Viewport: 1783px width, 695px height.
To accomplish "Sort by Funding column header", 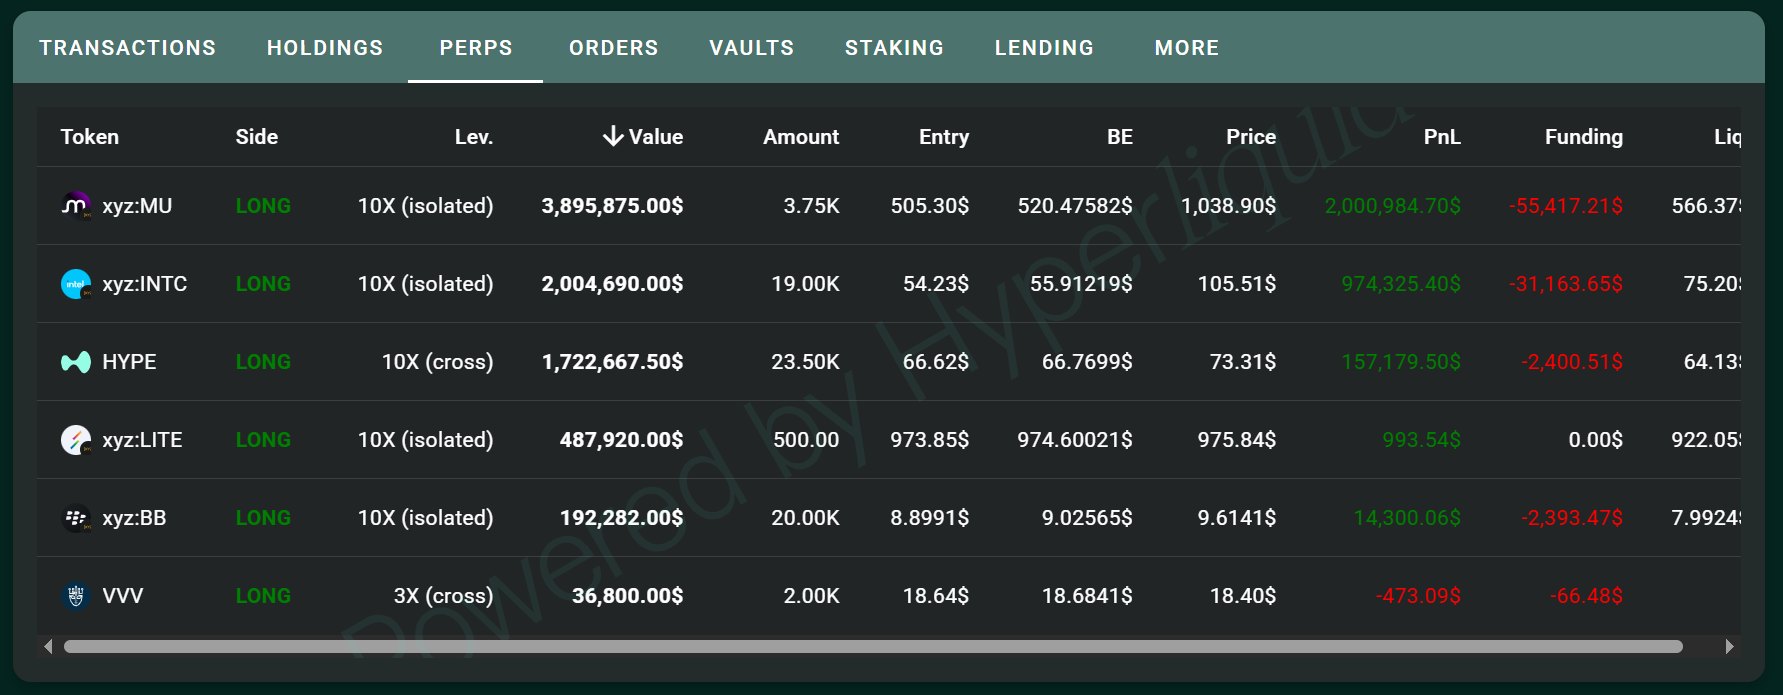I will click(1584, 137).
